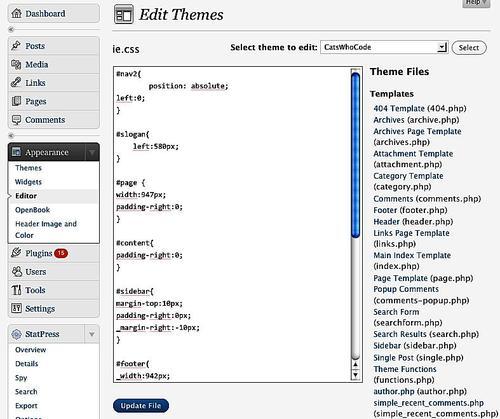Viewport: 500px width, 419px height.
Task: Click the editor scroll down arrow
Action: pos(356,375)
